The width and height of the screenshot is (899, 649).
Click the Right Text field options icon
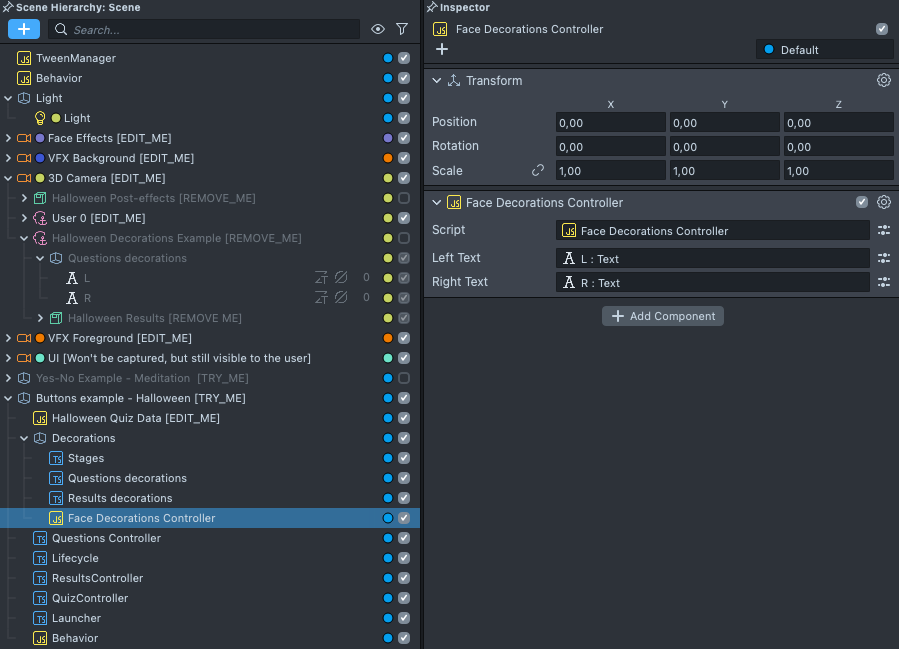tap(884, 283)
